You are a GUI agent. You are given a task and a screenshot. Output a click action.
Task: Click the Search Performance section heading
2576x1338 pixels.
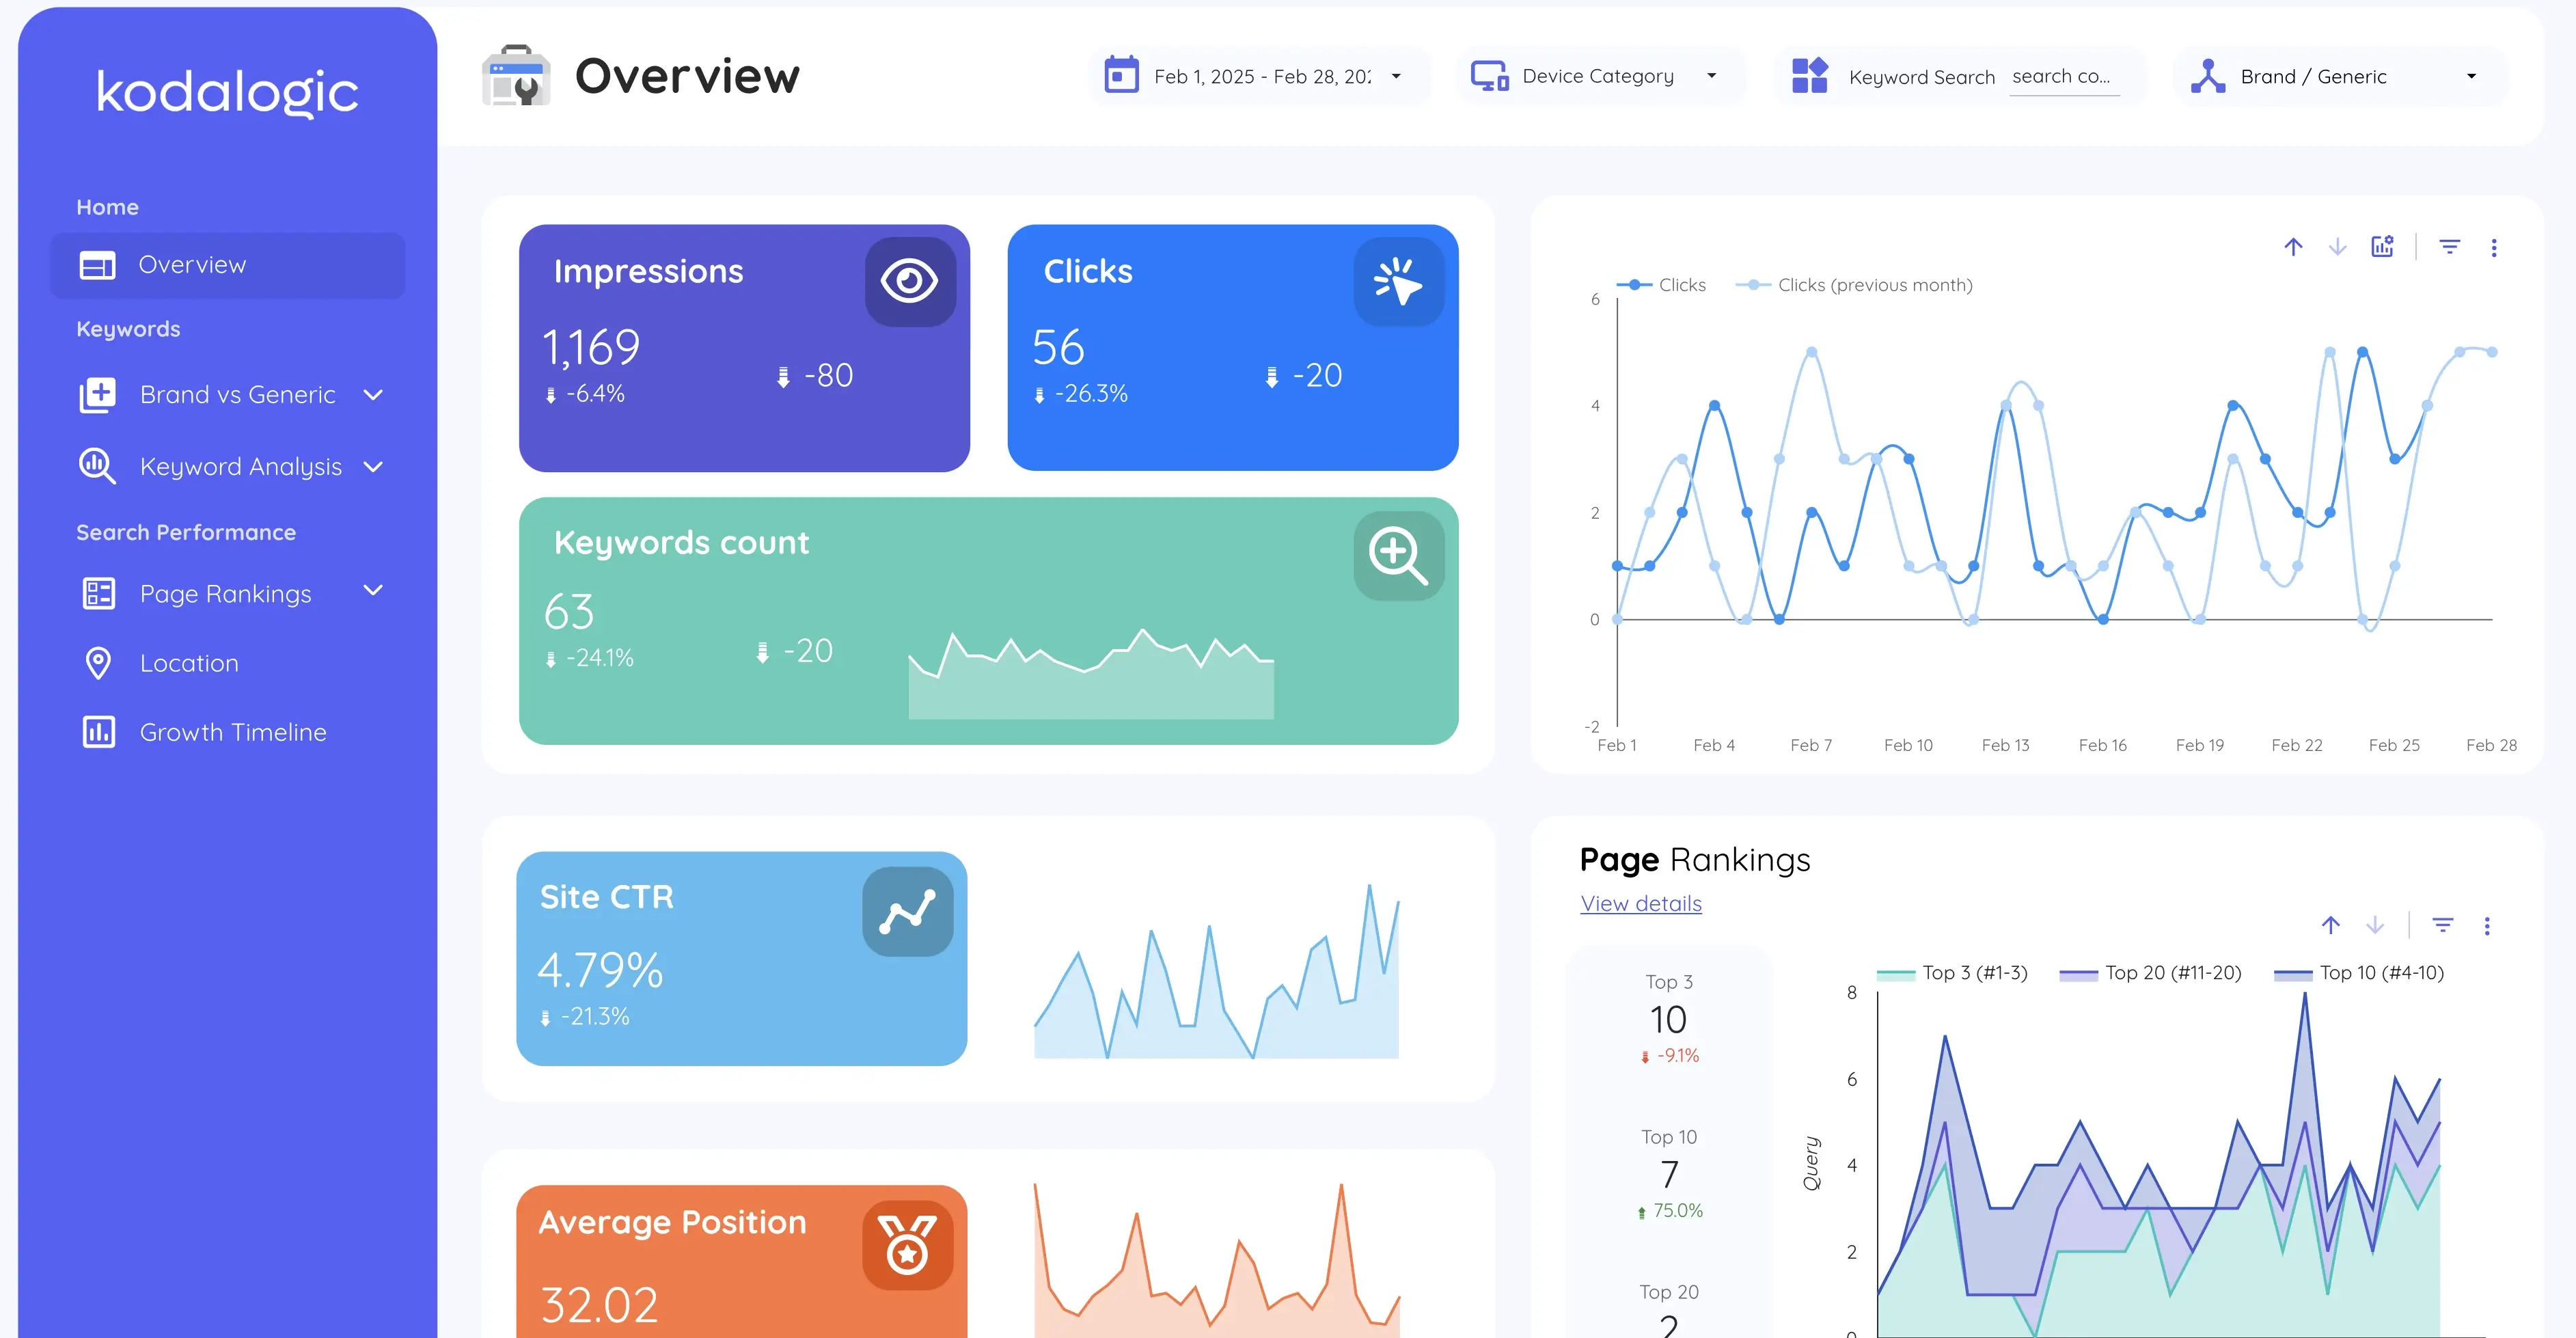pos(186,532)
